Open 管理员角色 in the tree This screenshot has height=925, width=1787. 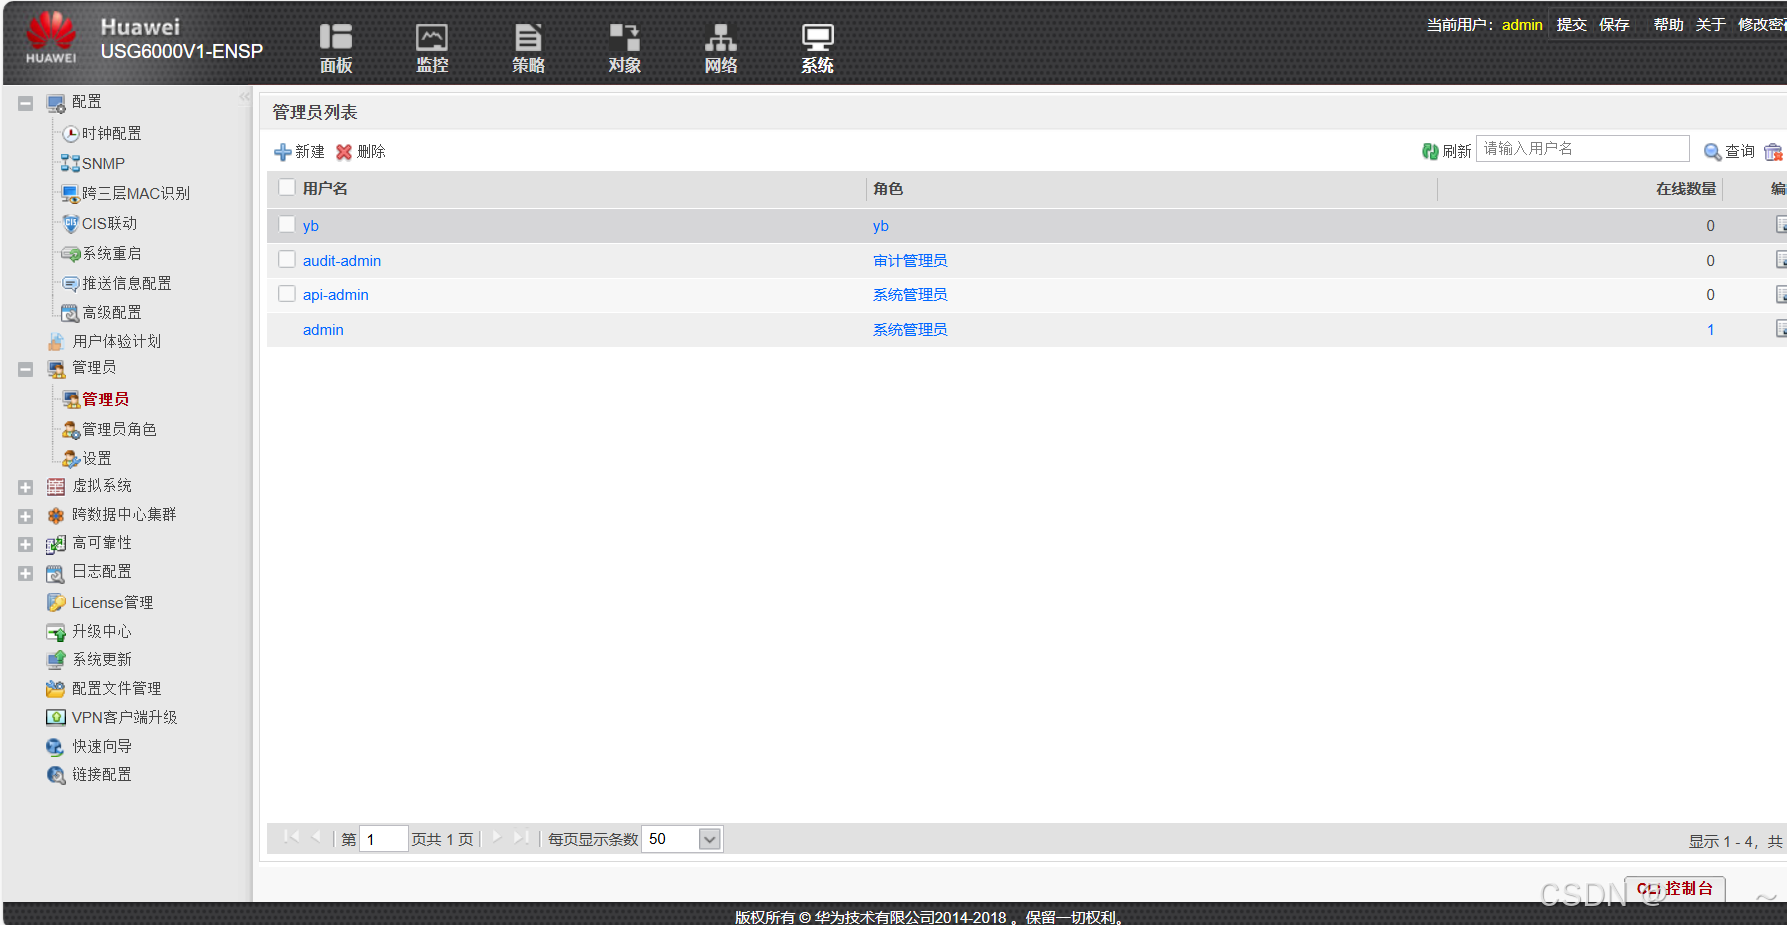(119, 429)
